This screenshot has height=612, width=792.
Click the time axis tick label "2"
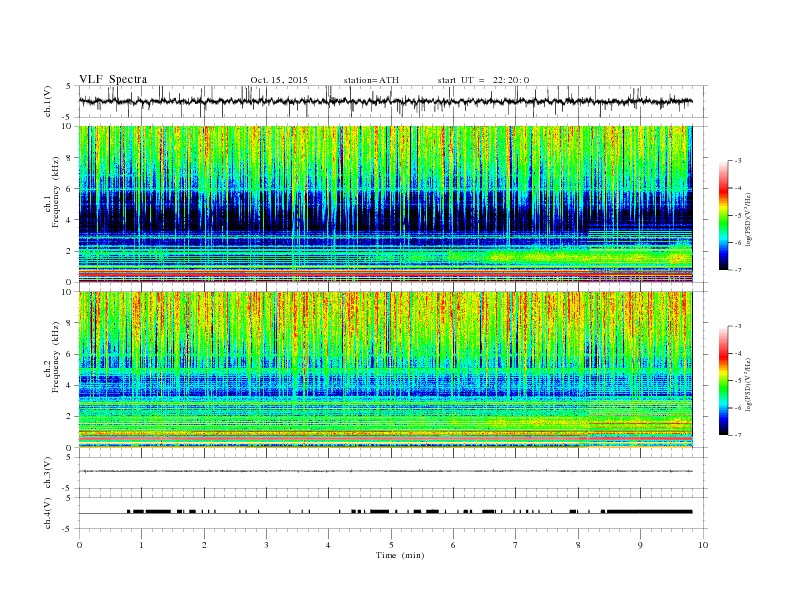[x=204, y=545]
